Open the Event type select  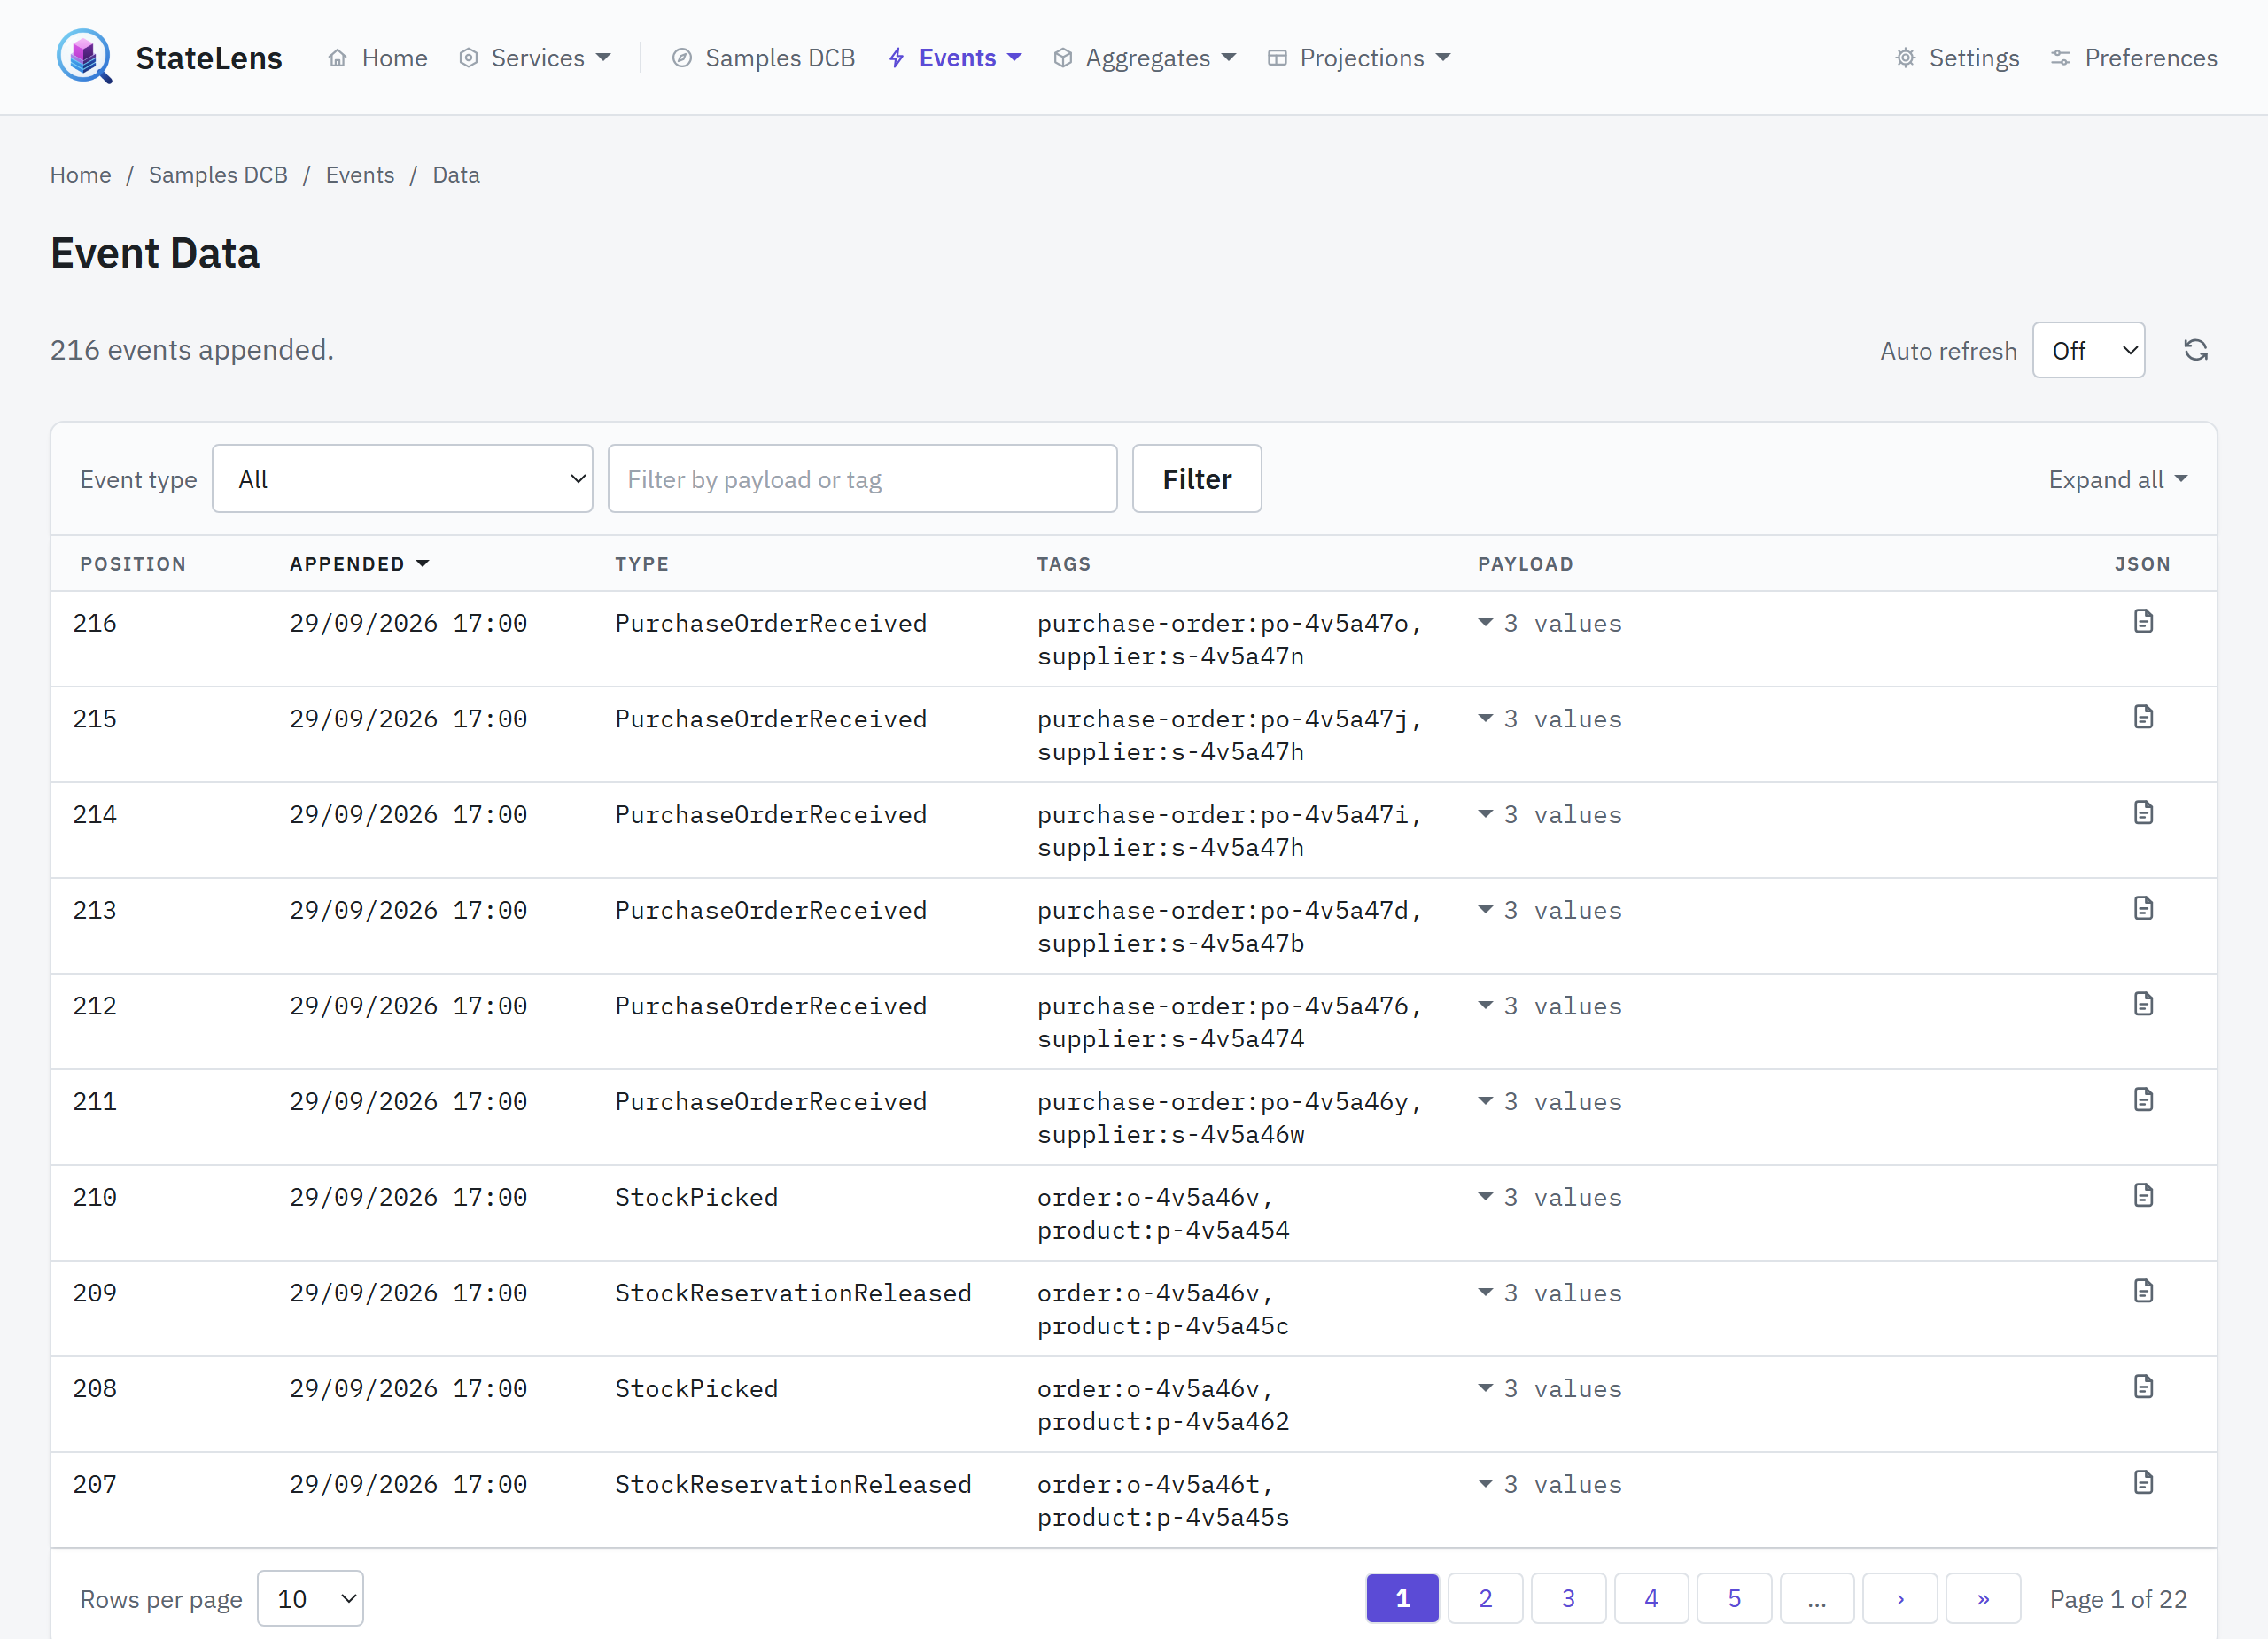click(x=402, y=479)
